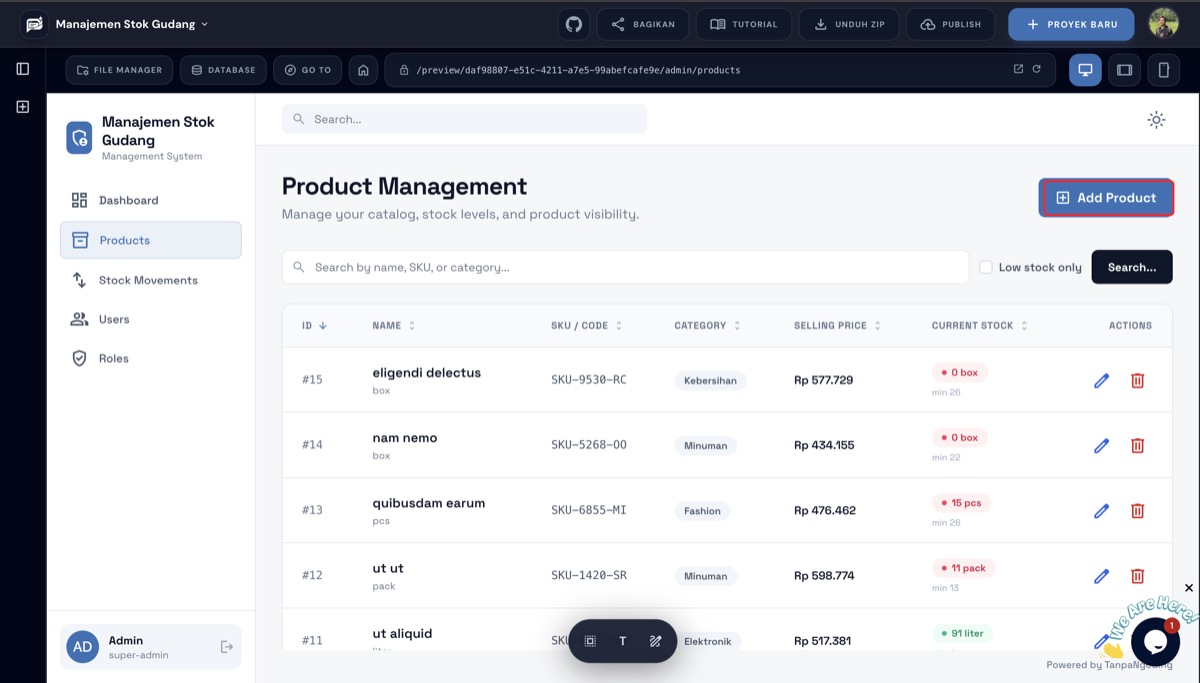Reload the preview with refresh icon
This screenshot has height=683, width=1200.
(x=1037, y=69)
